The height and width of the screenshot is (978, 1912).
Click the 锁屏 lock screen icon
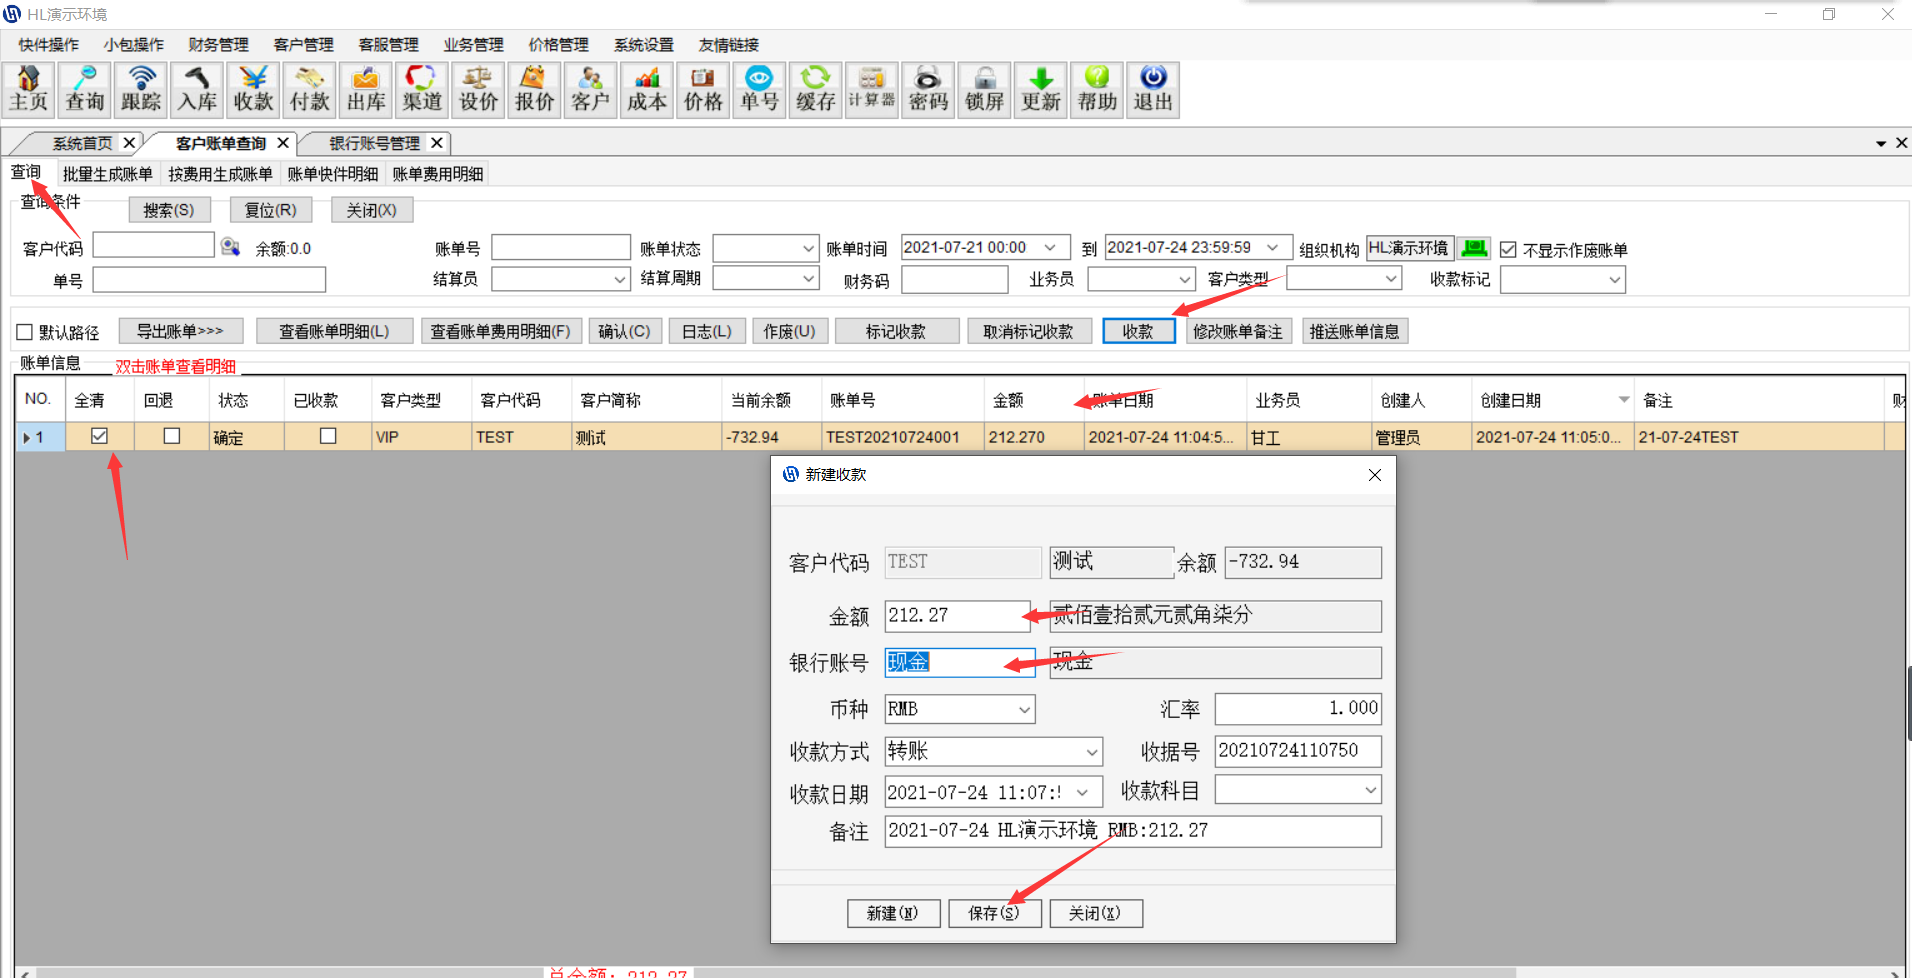984,90
